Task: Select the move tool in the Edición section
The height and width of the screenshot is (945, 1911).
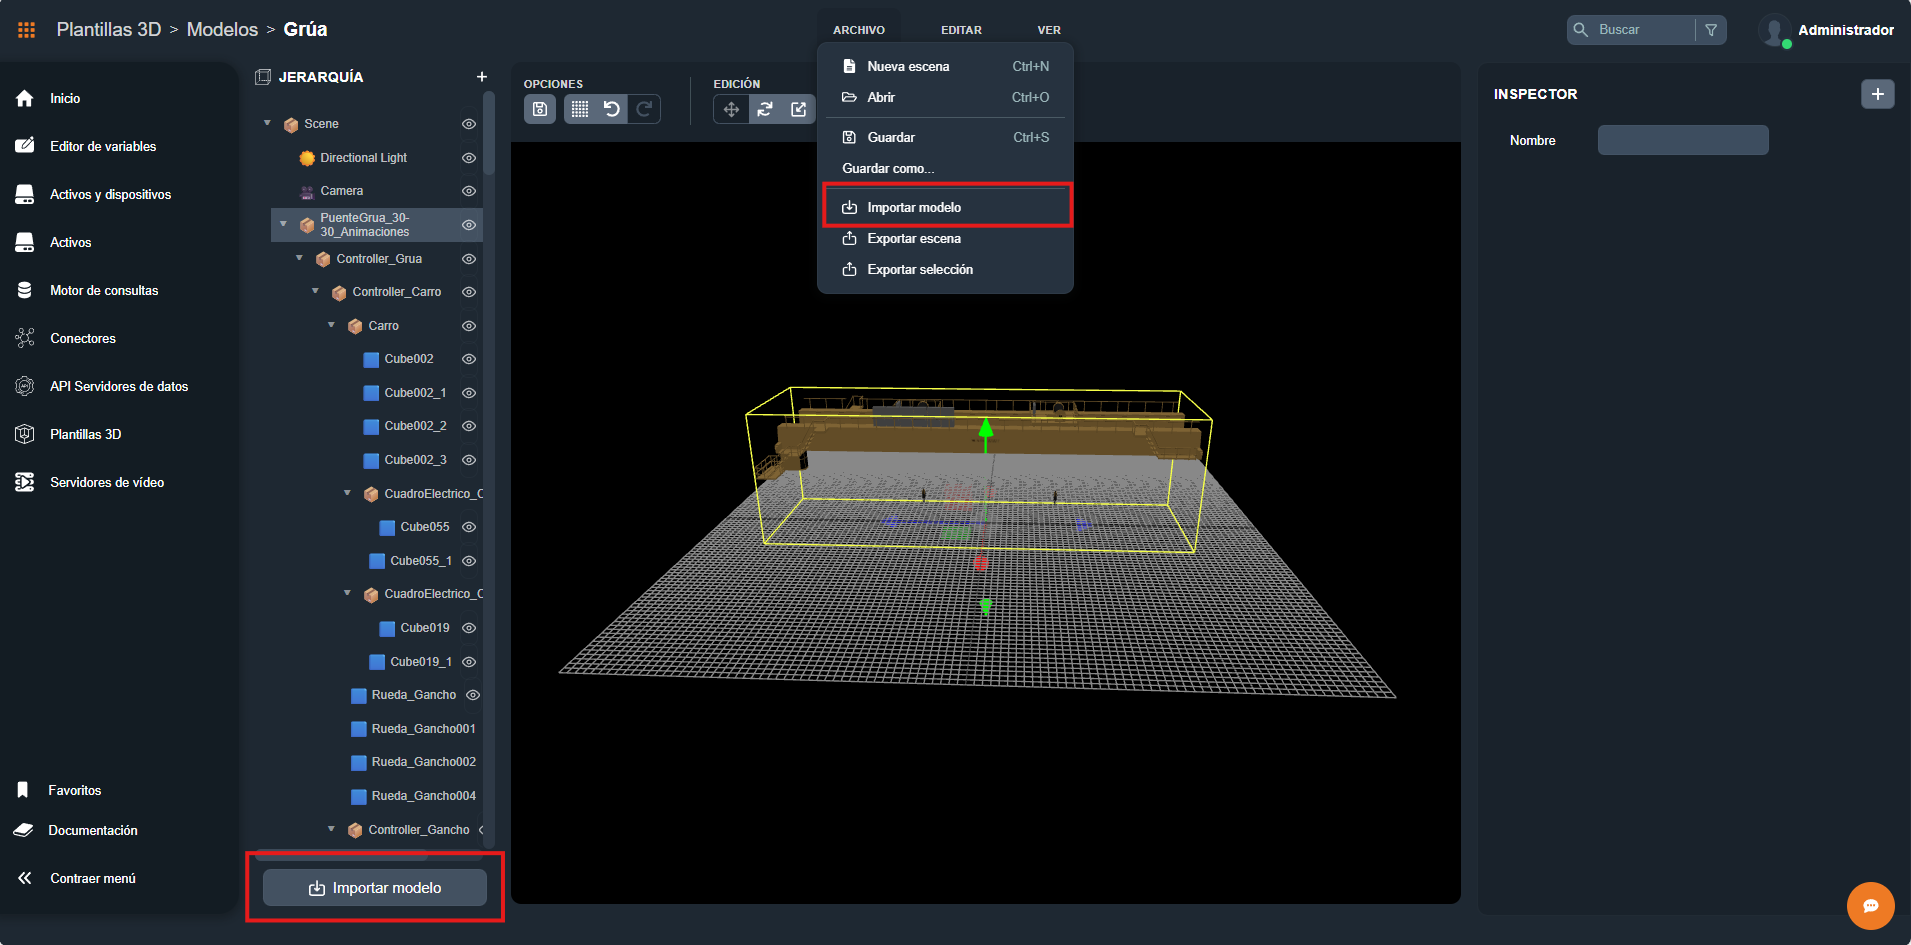Action: click(x=731, y=109)
